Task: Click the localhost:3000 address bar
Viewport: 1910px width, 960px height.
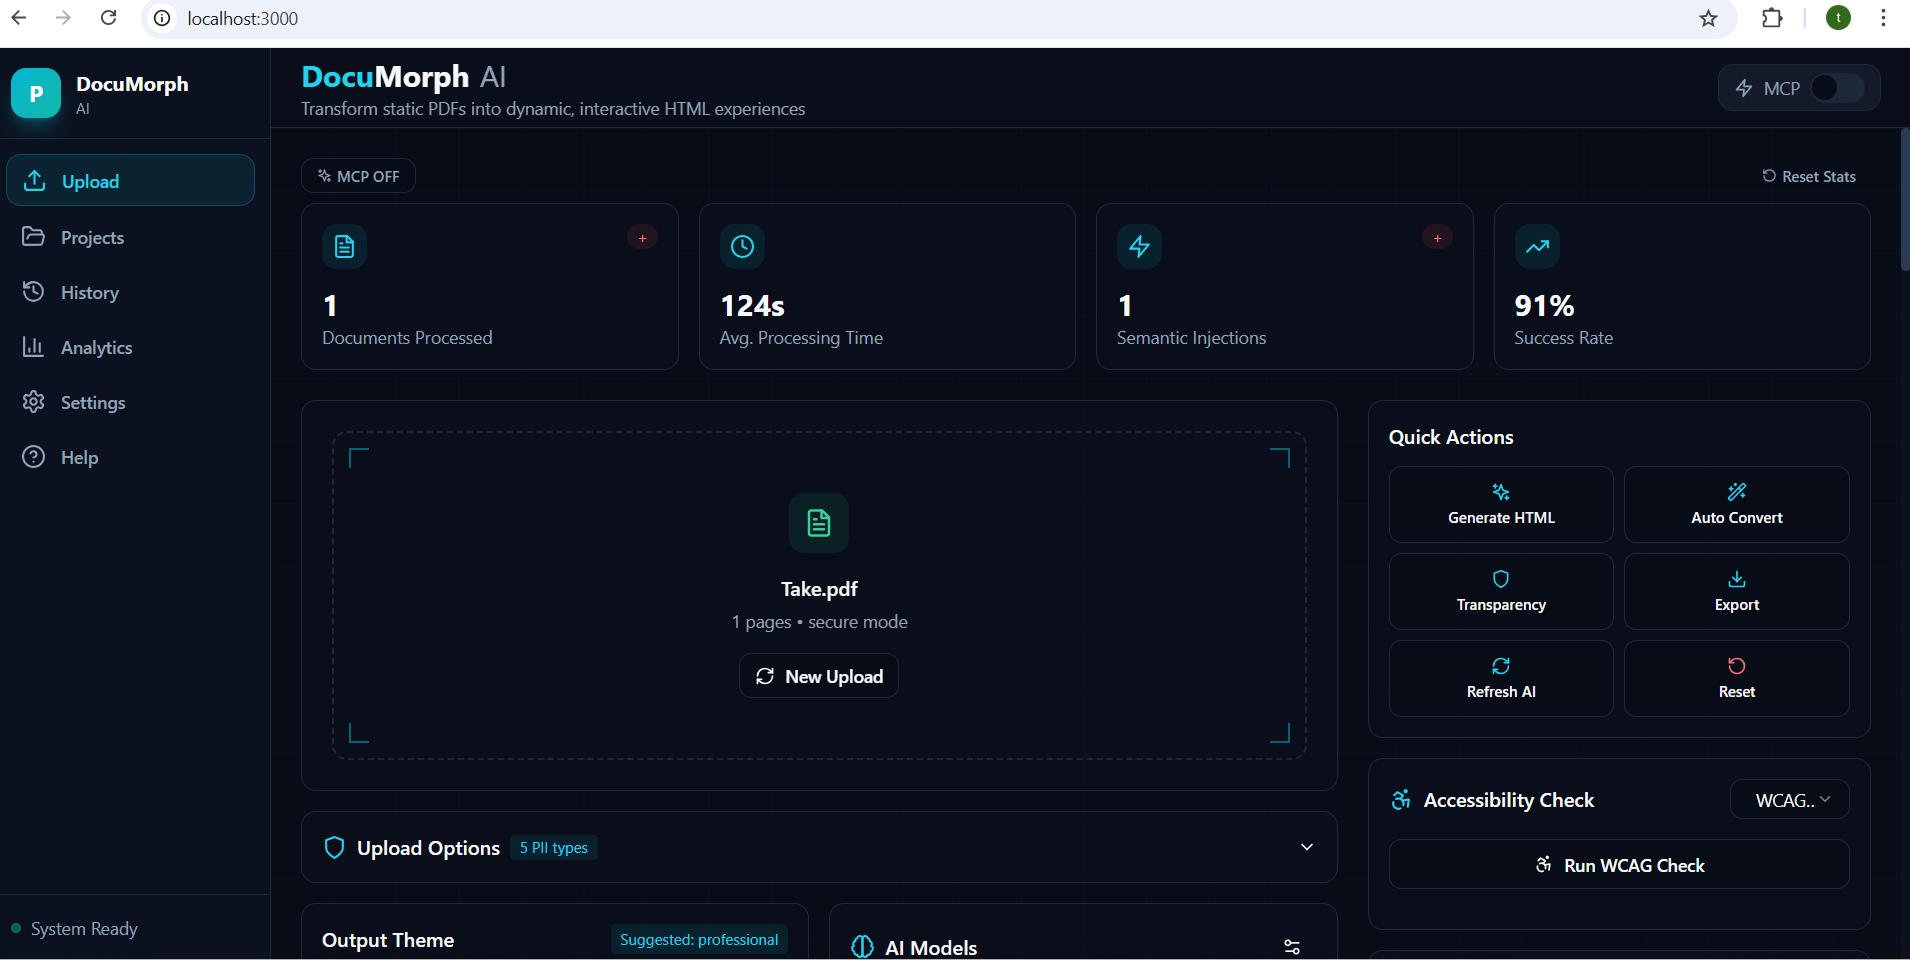Action: point(243,18)
